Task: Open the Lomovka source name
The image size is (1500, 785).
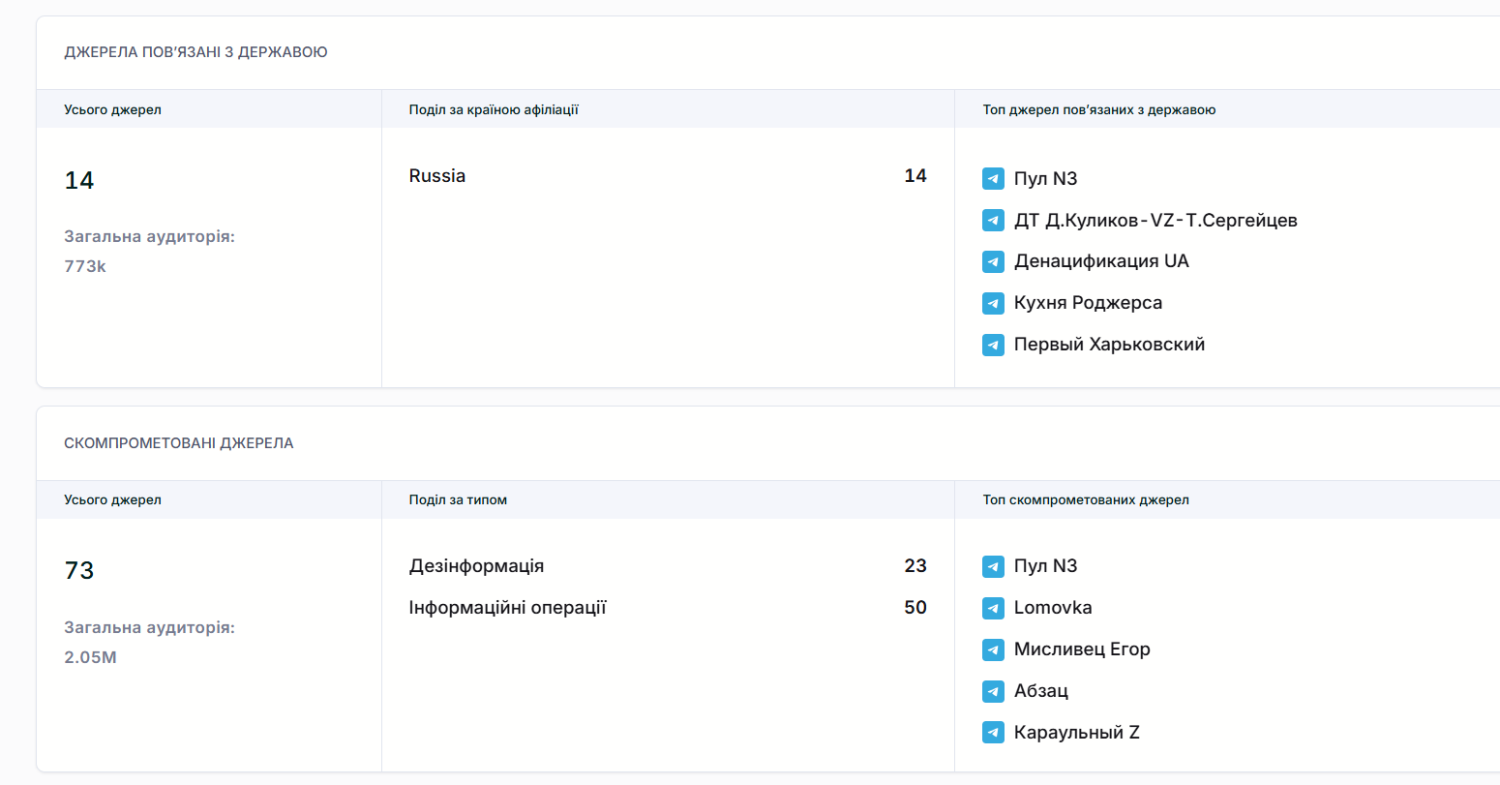Action: tap(1052, 607)
